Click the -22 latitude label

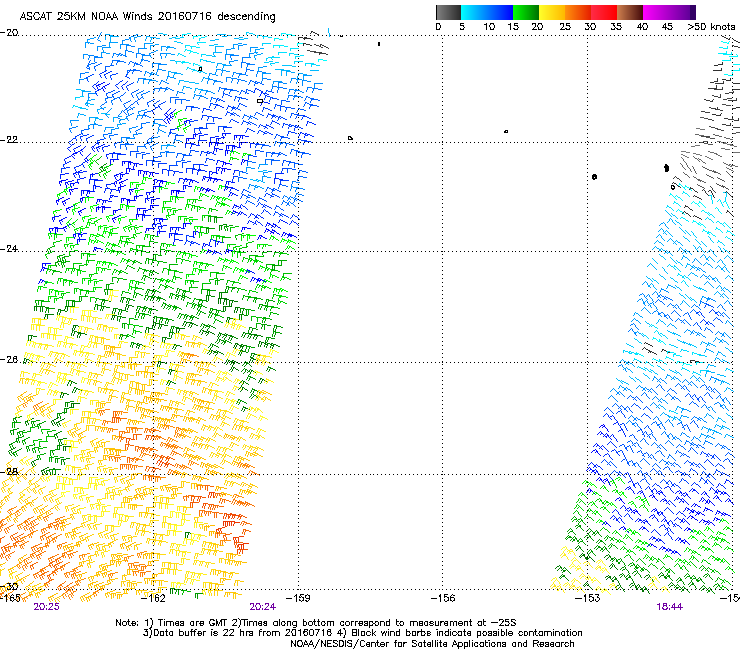point(9,140)
